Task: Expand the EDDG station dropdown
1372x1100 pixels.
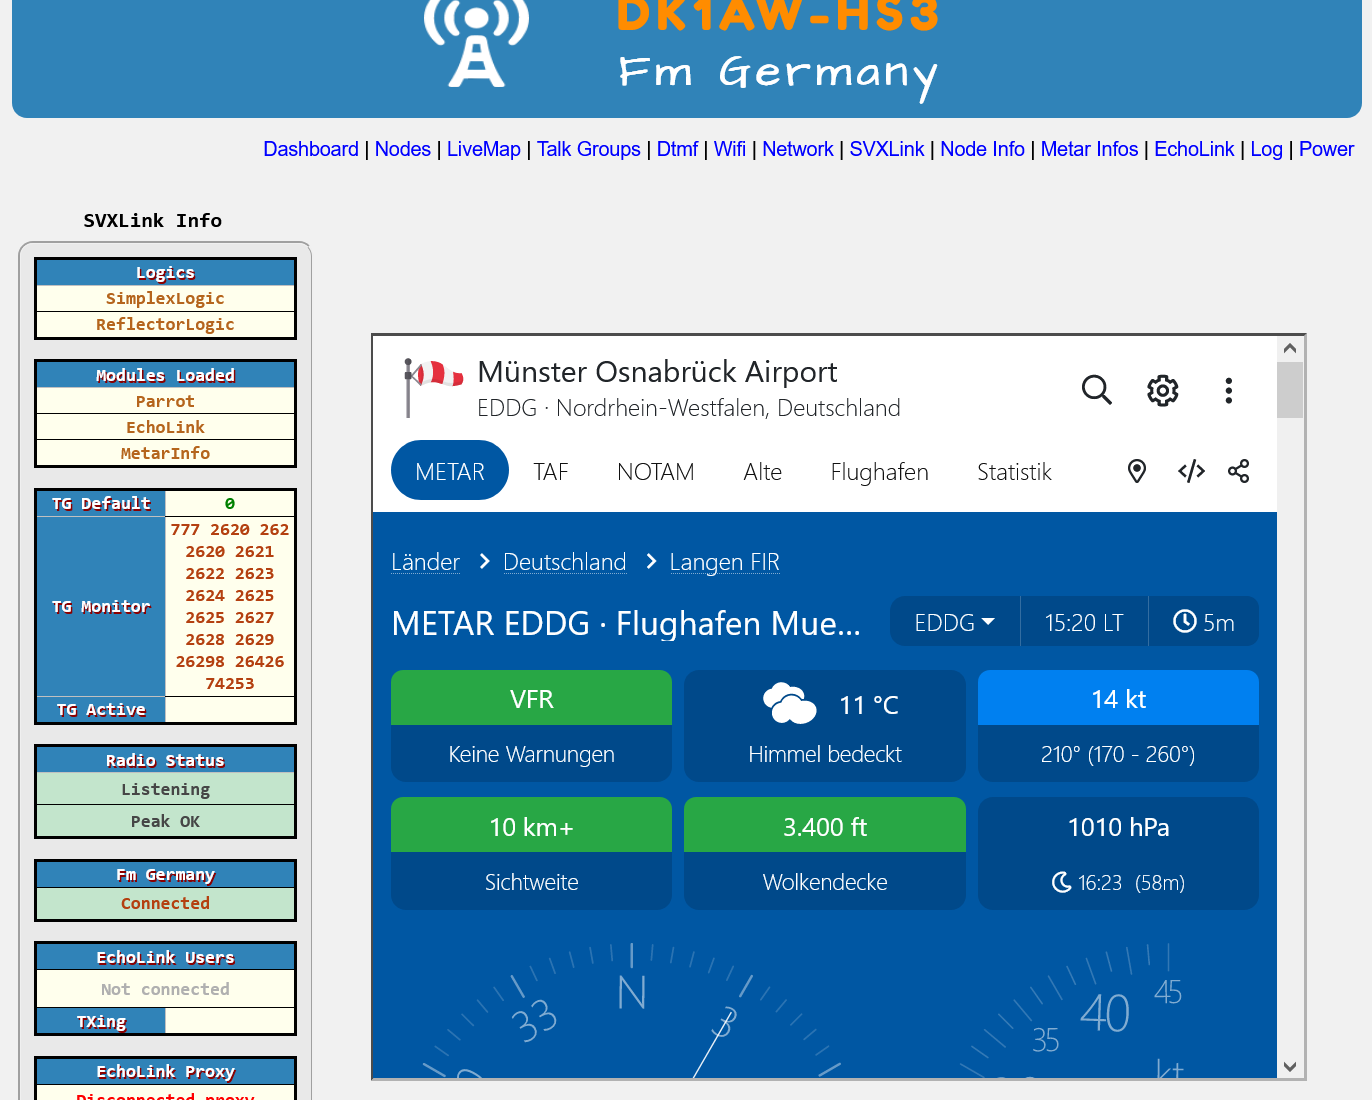Action: tap(954, 622)
